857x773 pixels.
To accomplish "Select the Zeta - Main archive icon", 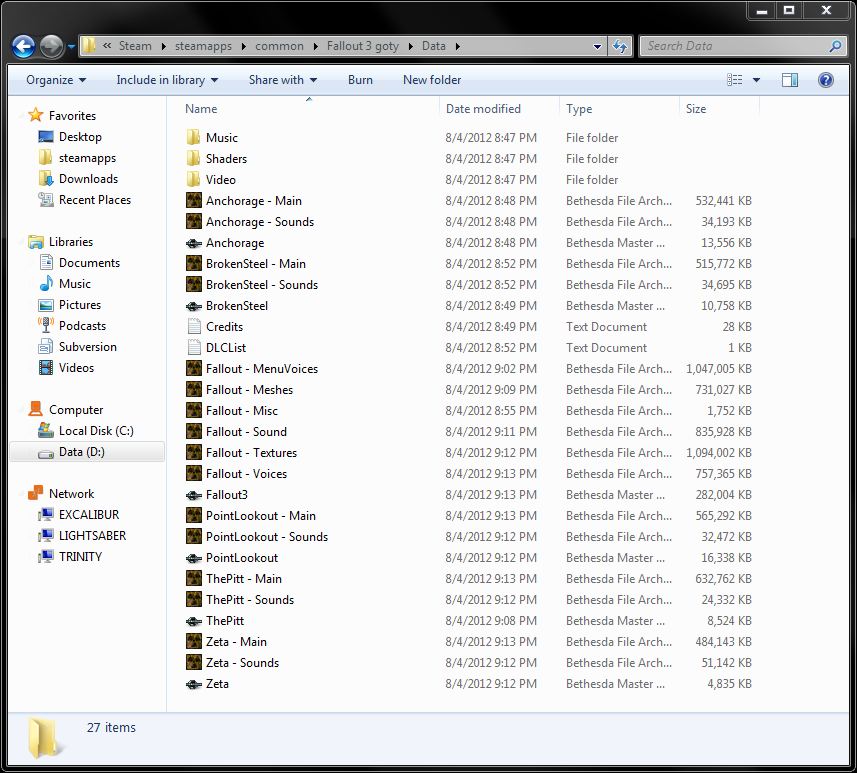I will click(193, 641).
